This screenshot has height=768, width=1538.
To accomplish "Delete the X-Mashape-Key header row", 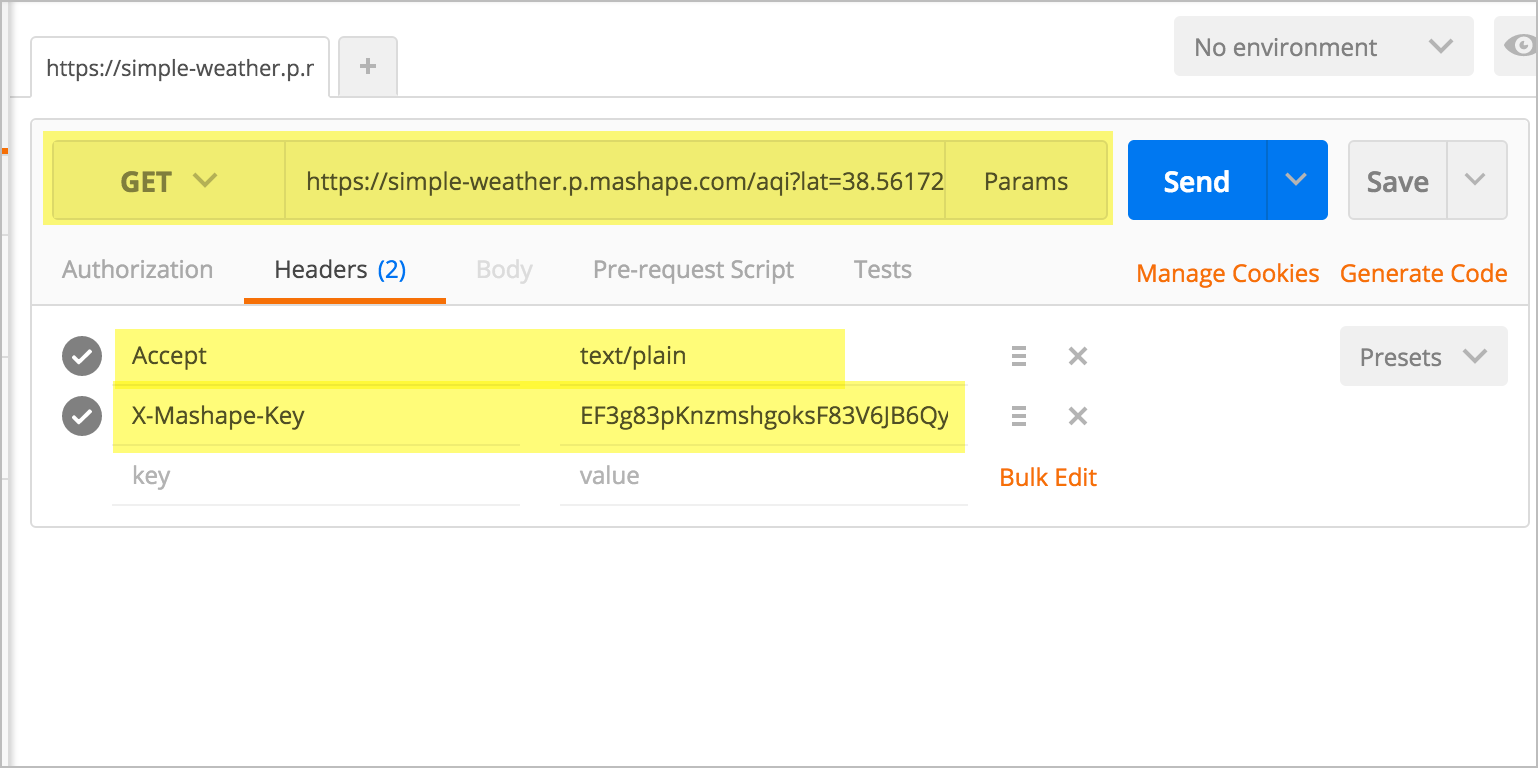I will point(1077,416).
